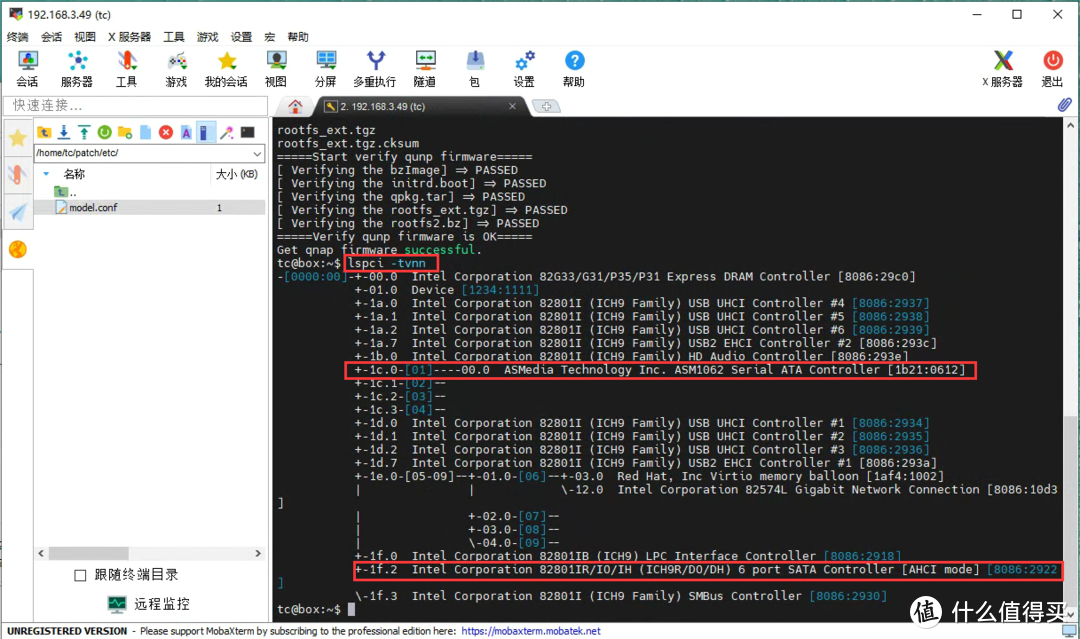Click the 远程监控 remote monitoring button
The image size is (1080, 639).
click(x=148, y=604)
